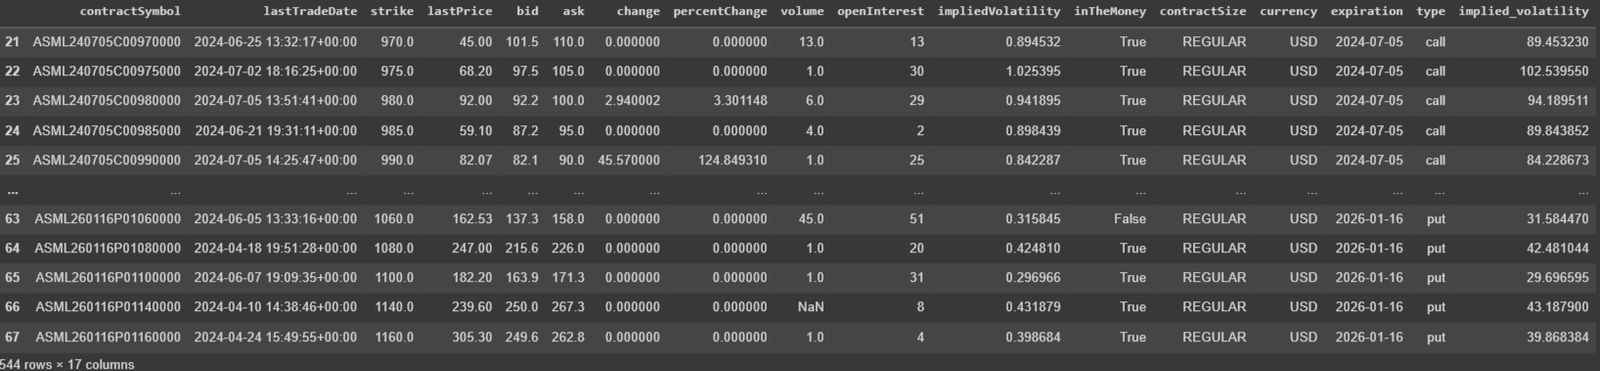This screenshot has height=371, width=1600.
Task: Select row index 22
Action: 12,71
